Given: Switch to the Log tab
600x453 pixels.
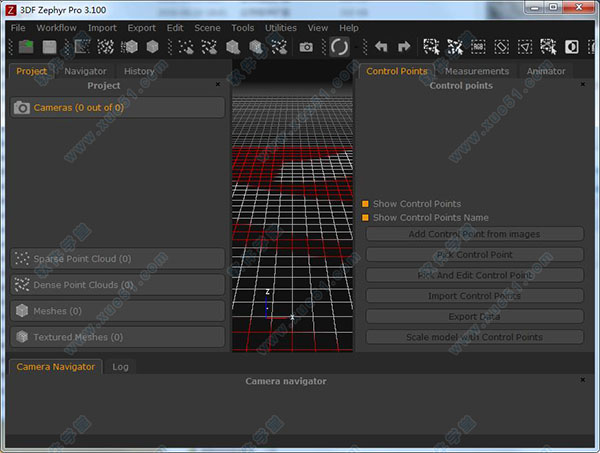Looking at the screenshot, I should click(x=120, y=367).
